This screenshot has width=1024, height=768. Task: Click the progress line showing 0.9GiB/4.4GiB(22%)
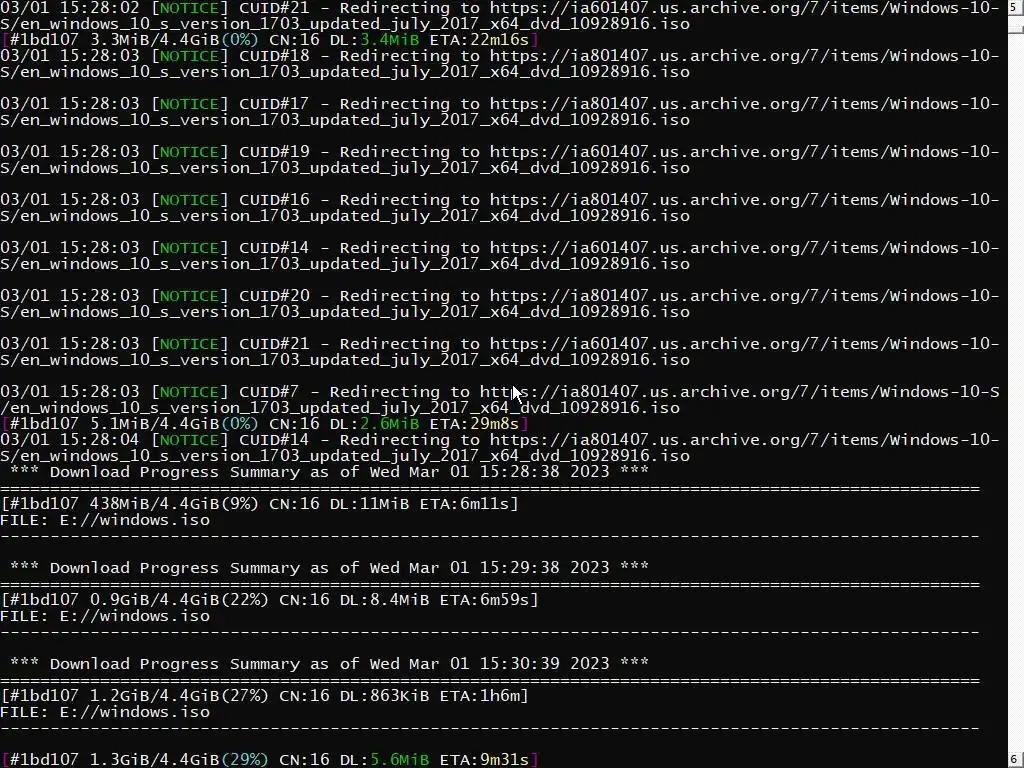click(x=270, y=600)
